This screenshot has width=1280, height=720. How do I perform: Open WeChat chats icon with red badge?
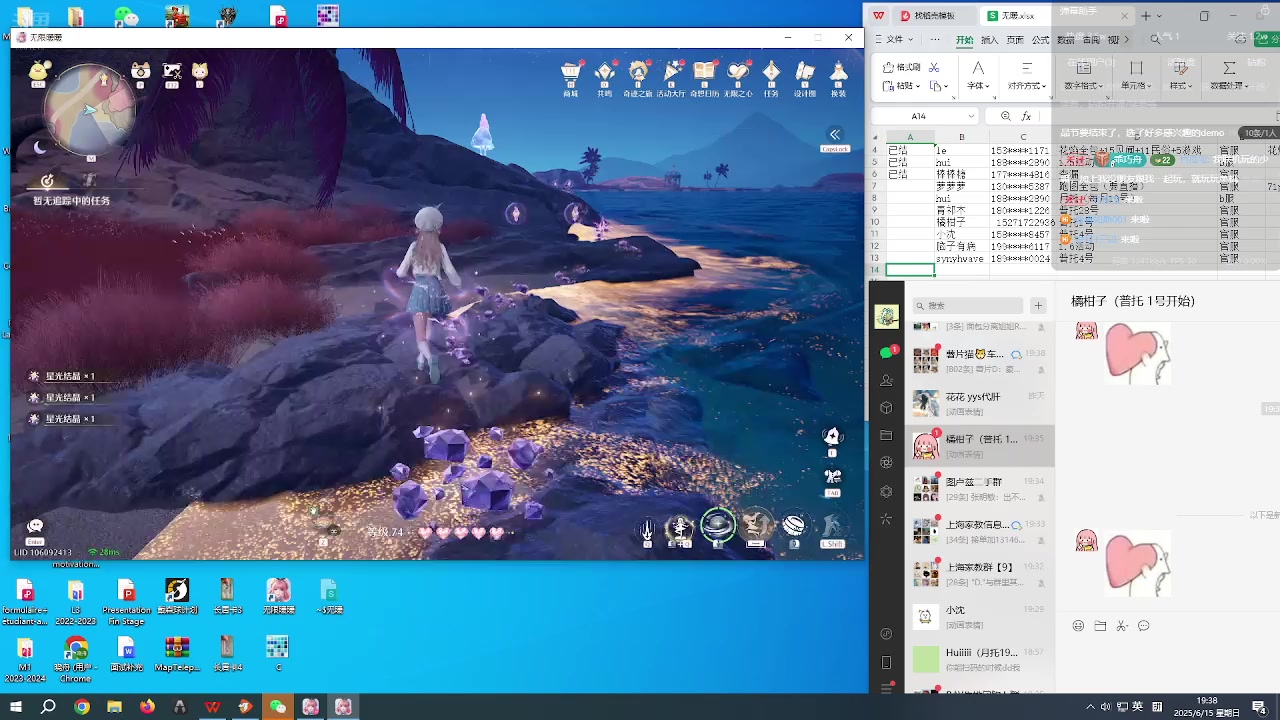click(x=886, y=353)
